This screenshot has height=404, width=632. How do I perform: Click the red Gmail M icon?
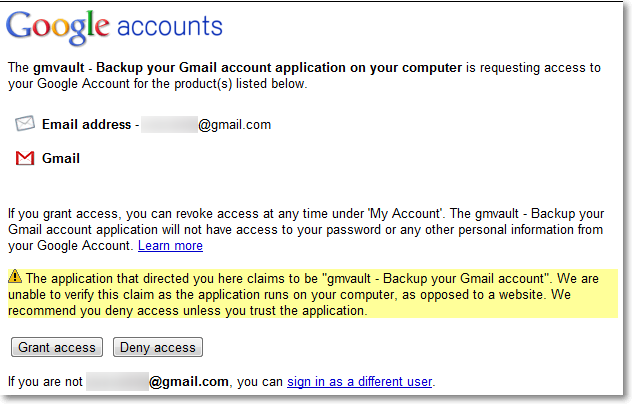(x=25, y=158)
